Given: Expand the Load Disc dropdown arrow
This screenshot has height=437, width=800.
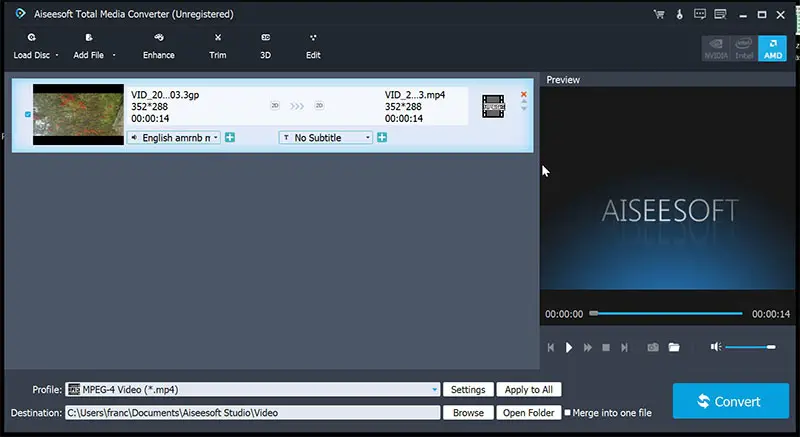Looking at the screenshot, I should [x=57, y=55].
